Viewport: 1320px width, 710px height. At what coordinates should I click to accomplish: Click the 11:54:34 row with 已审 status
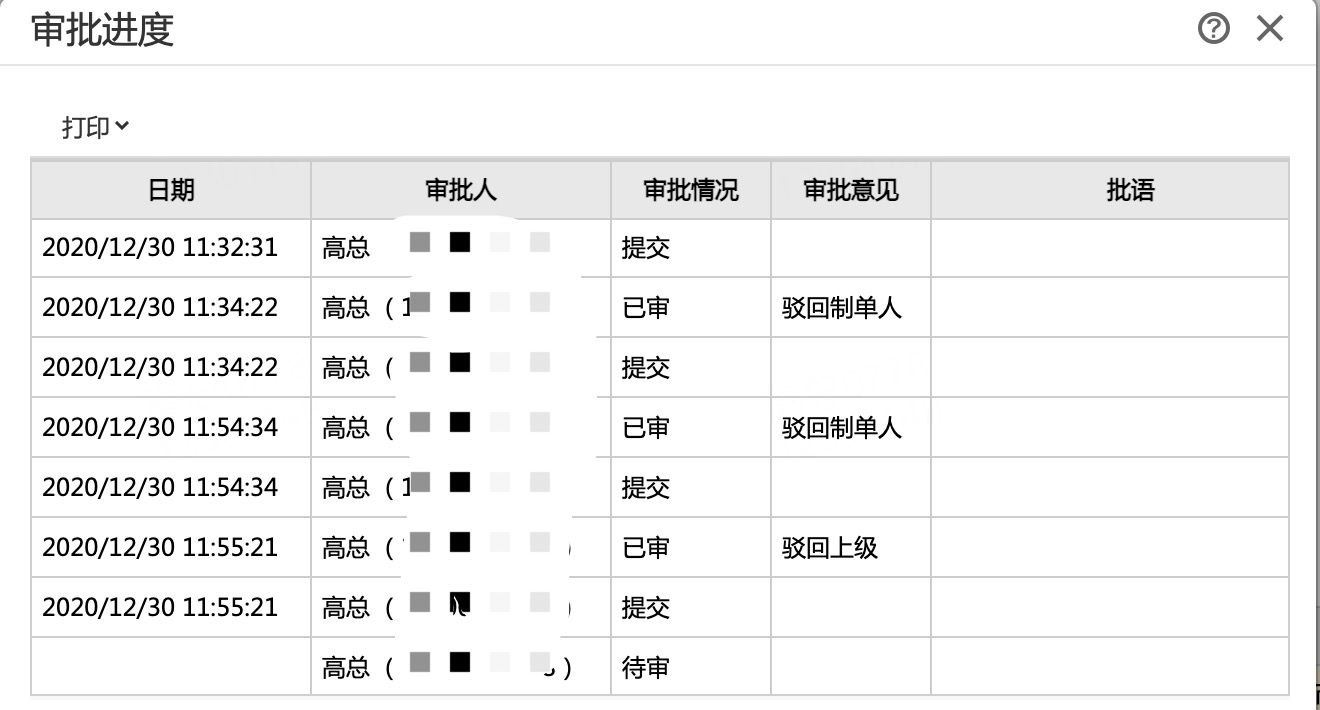[660, 428]
